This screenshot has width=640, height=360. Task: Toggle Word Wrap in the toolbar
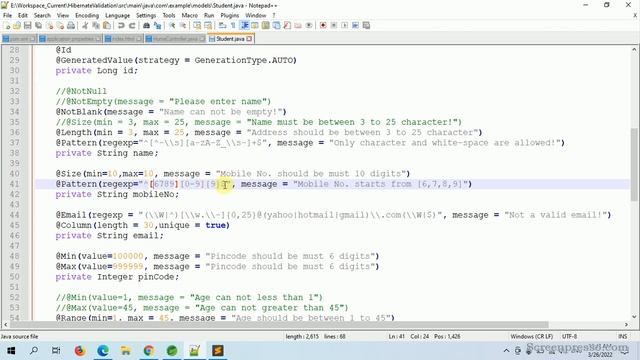222,25
